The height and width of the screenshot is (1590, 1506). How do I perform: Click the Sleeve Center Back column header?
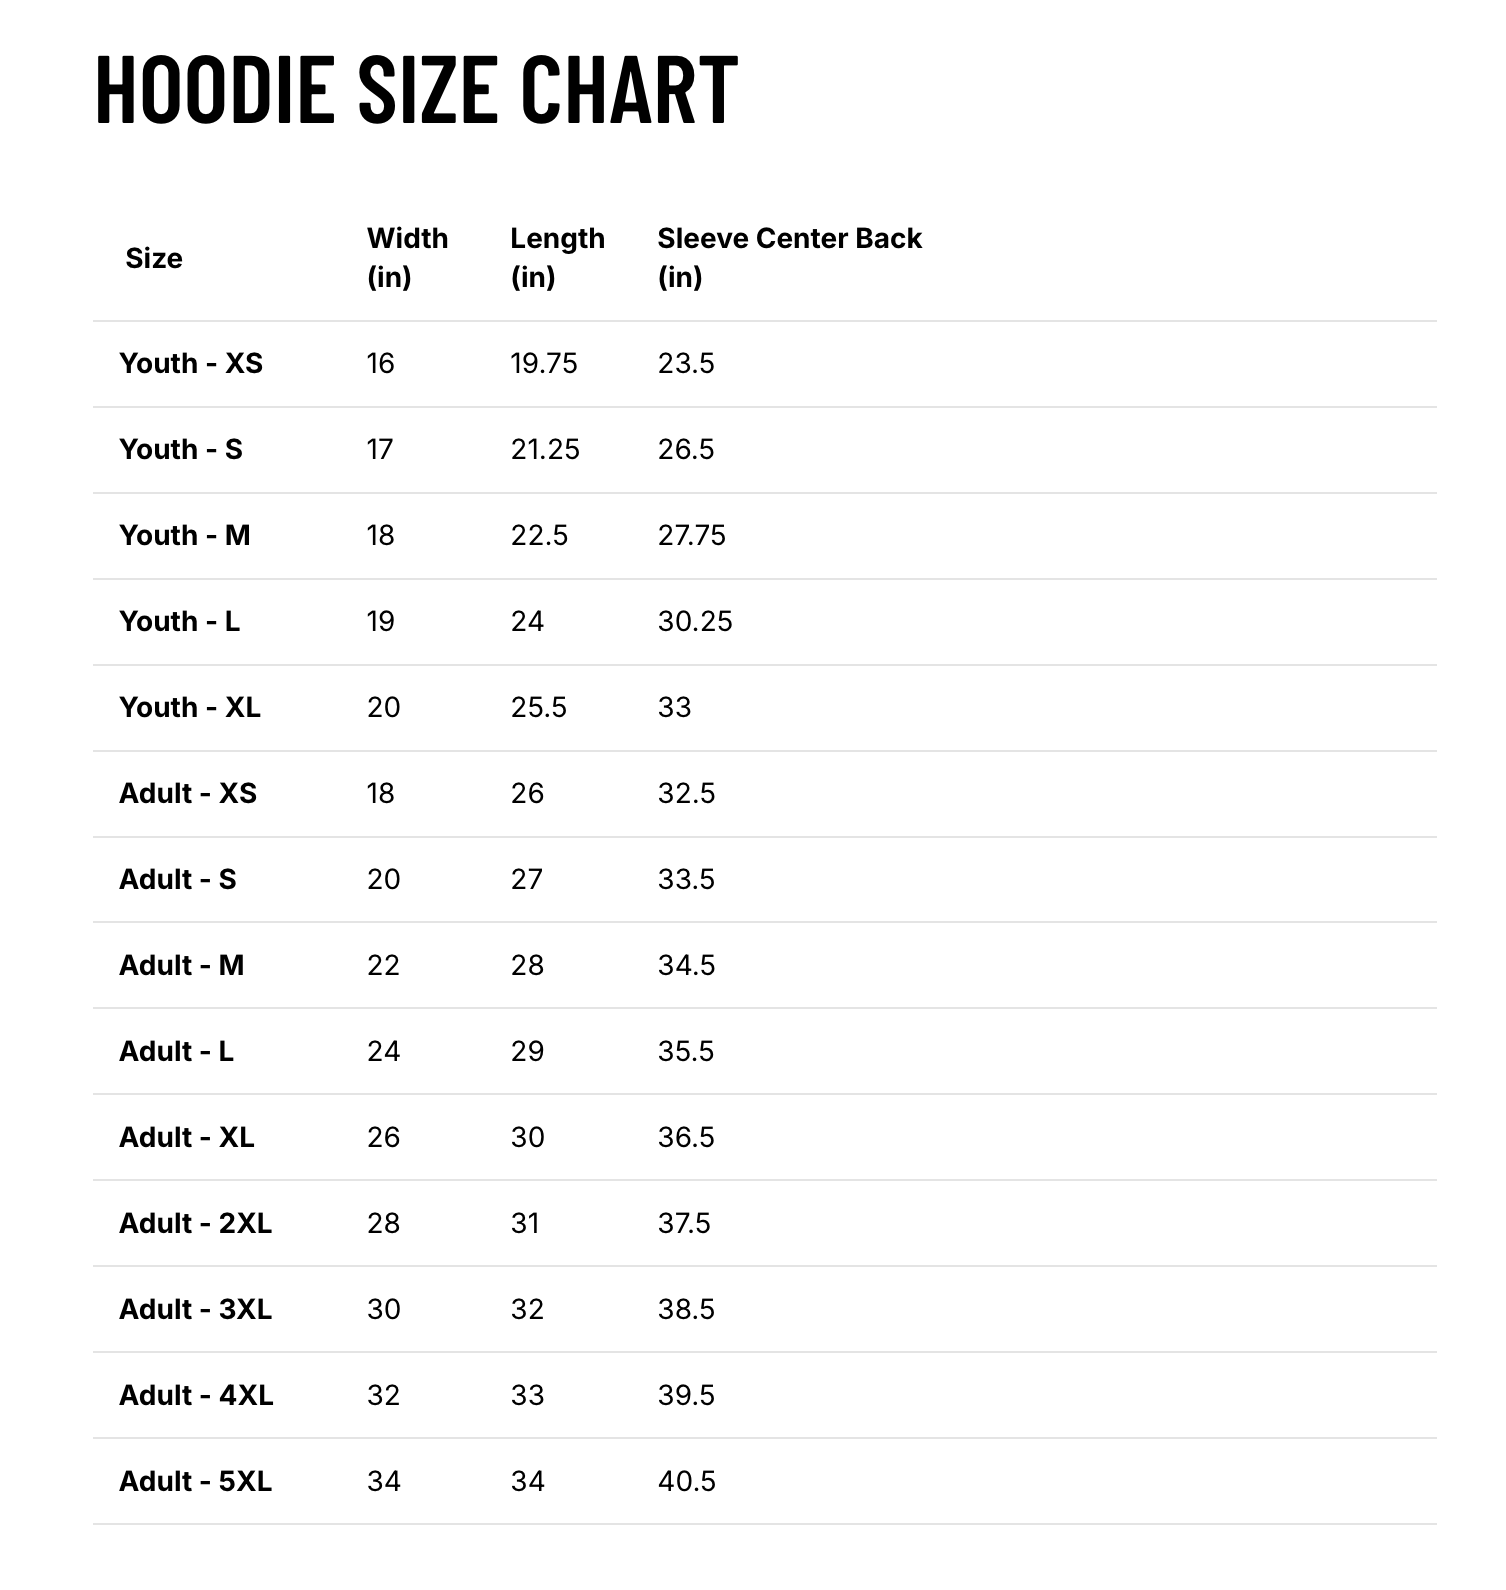(789, 257)
